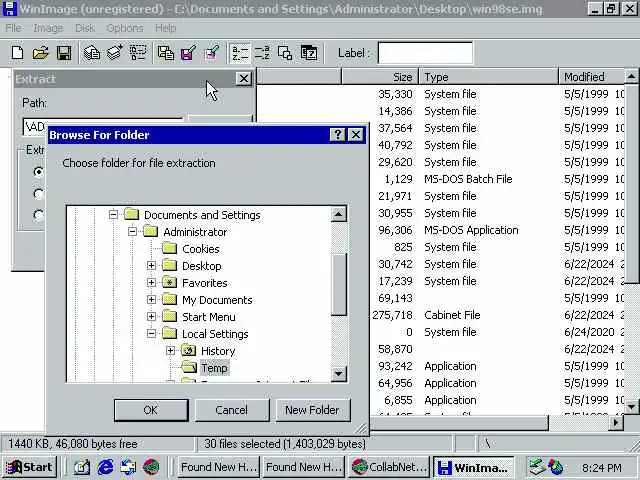
Task: Click the New image toolbar icon
Action: 18,53
